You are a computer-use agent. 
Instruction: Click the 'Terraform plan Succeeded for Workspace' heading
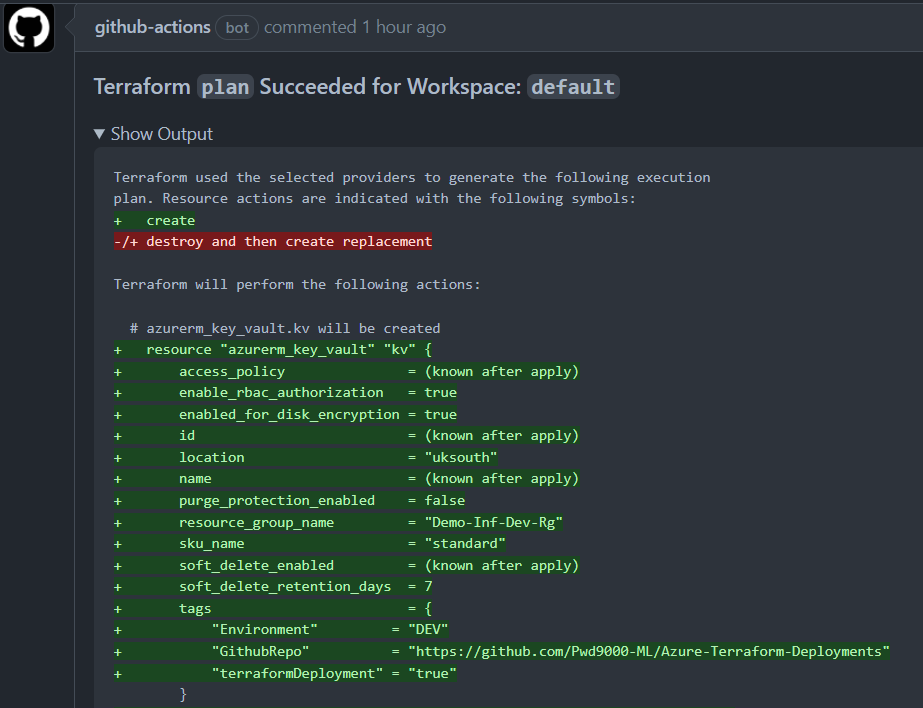pyautogui.click(x=357, y=87)
